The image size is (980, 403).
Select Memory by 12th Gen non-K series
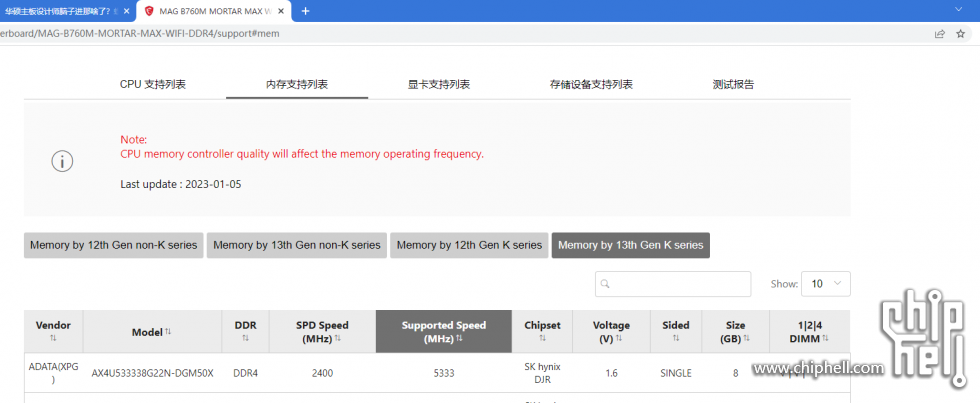[x=114, y=246]
